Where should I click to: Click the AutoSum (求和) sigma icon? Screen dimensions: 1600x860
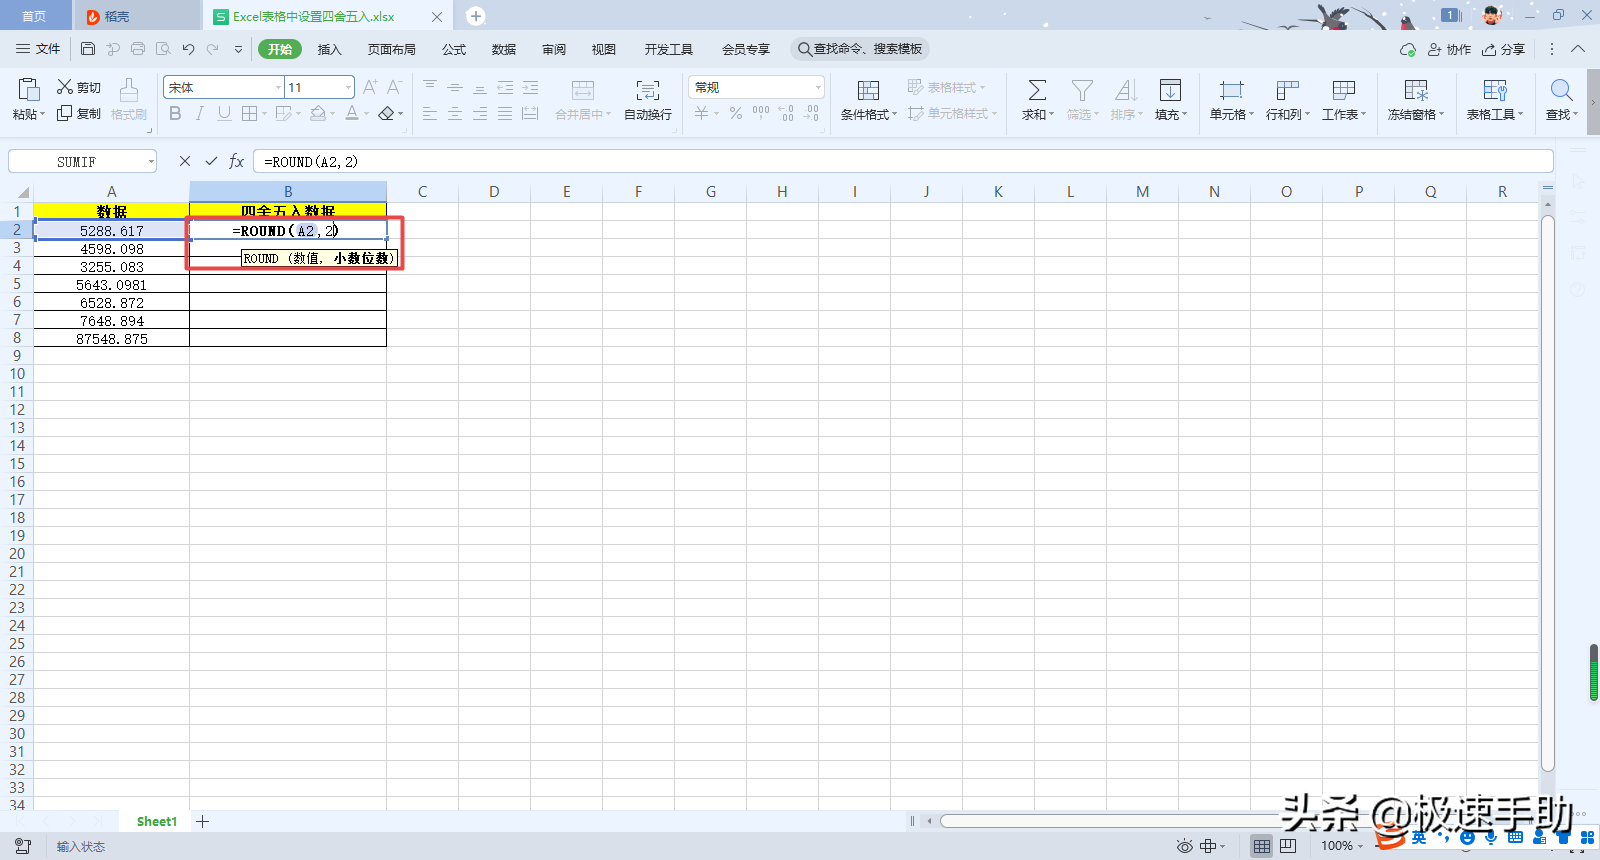[1037, 90]
